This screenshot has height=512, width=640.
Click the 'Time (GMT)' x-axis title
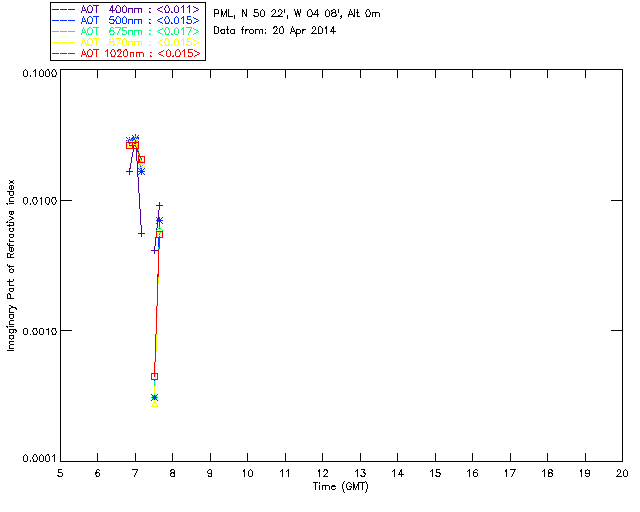340,487
